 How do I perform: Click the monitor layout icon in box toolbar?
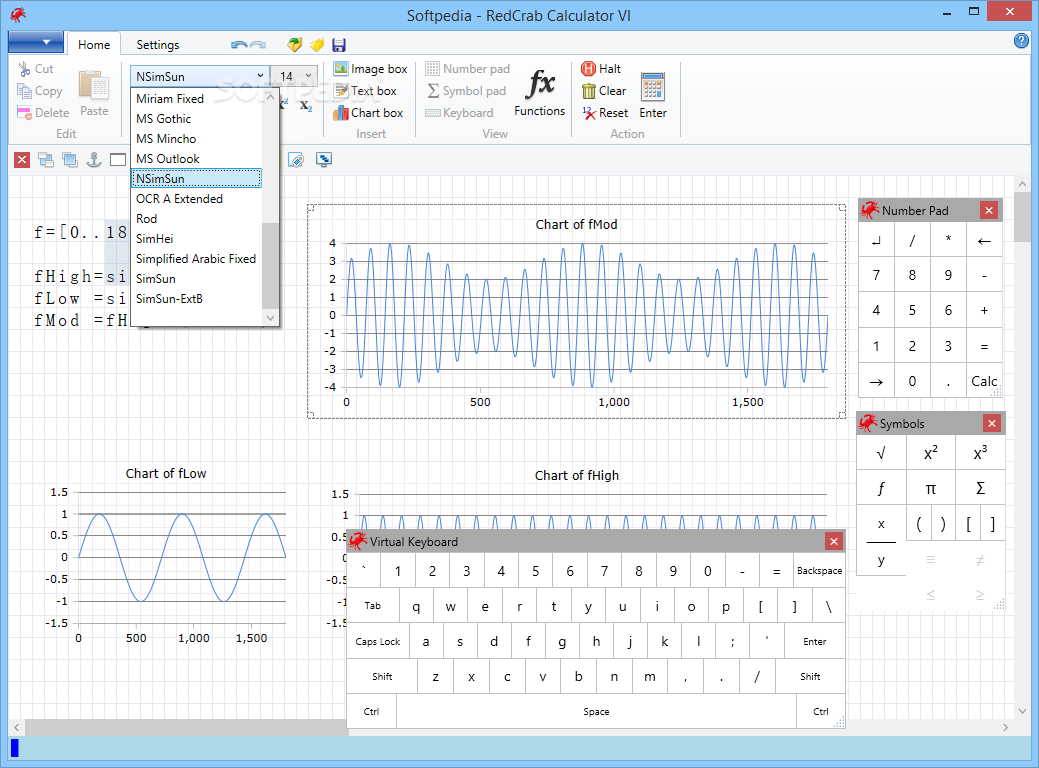click(323, 159)
